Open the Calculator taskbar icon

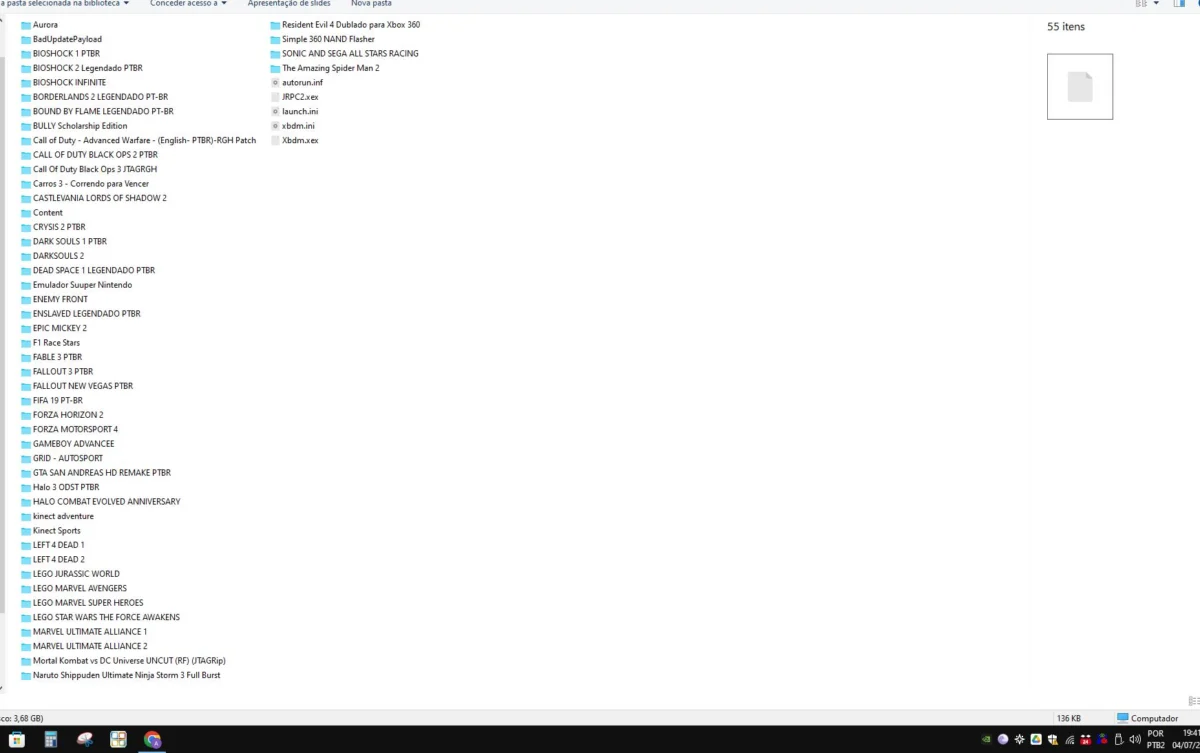(50, 740)
